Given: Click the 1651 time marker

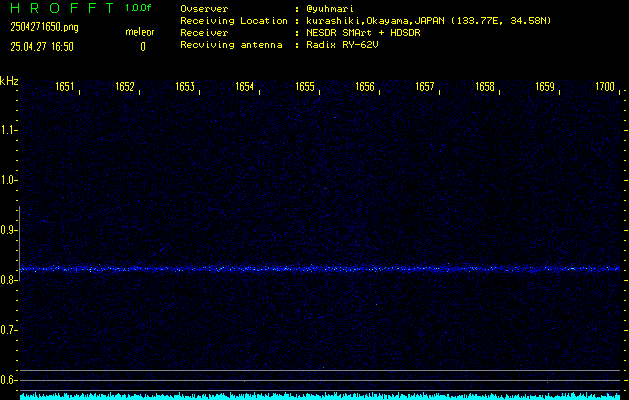Looking at the screenshot, I should [x=65, y=87].
